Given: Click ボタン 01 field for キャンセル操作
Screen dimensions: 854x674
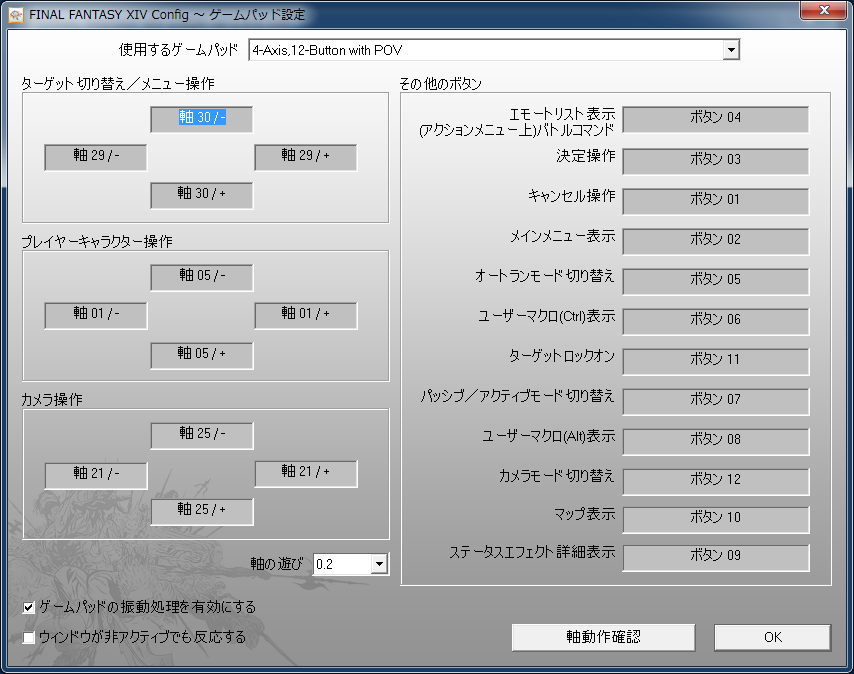Looking at the screenshot, I should pos(716,201).
